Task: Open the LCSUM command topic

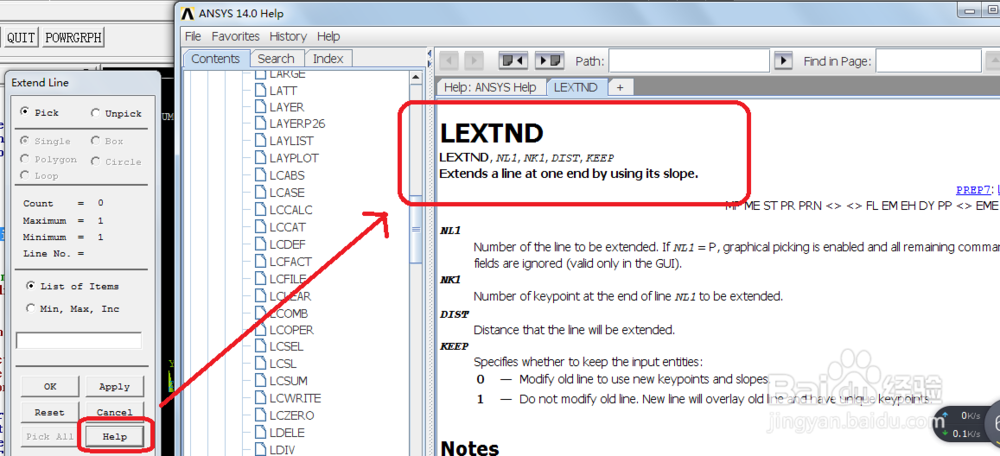Action: (288, 381)
